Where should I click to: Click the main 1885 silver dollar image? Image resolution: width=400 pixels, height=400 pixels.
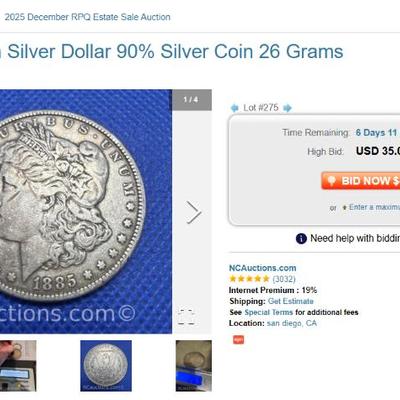pyautogui.click(x=86, y=211)
